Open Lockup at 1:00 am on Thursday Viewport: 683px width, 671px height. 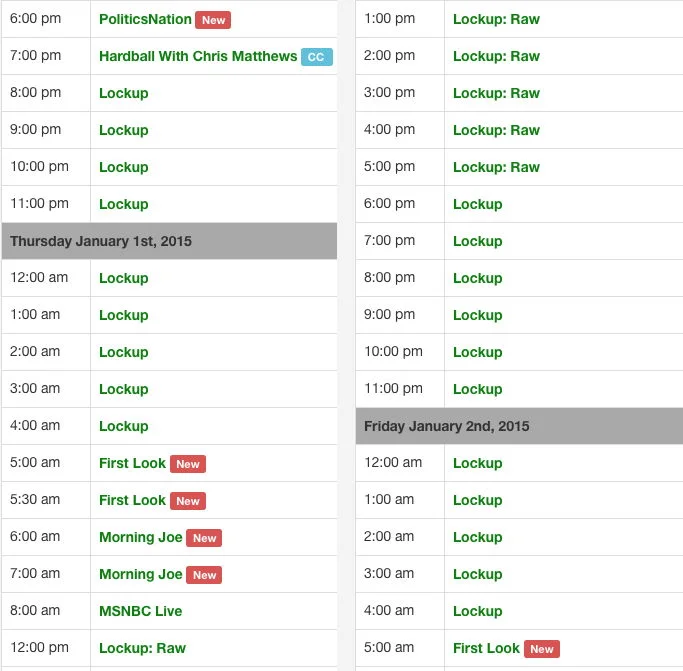[x=124, y=315]
